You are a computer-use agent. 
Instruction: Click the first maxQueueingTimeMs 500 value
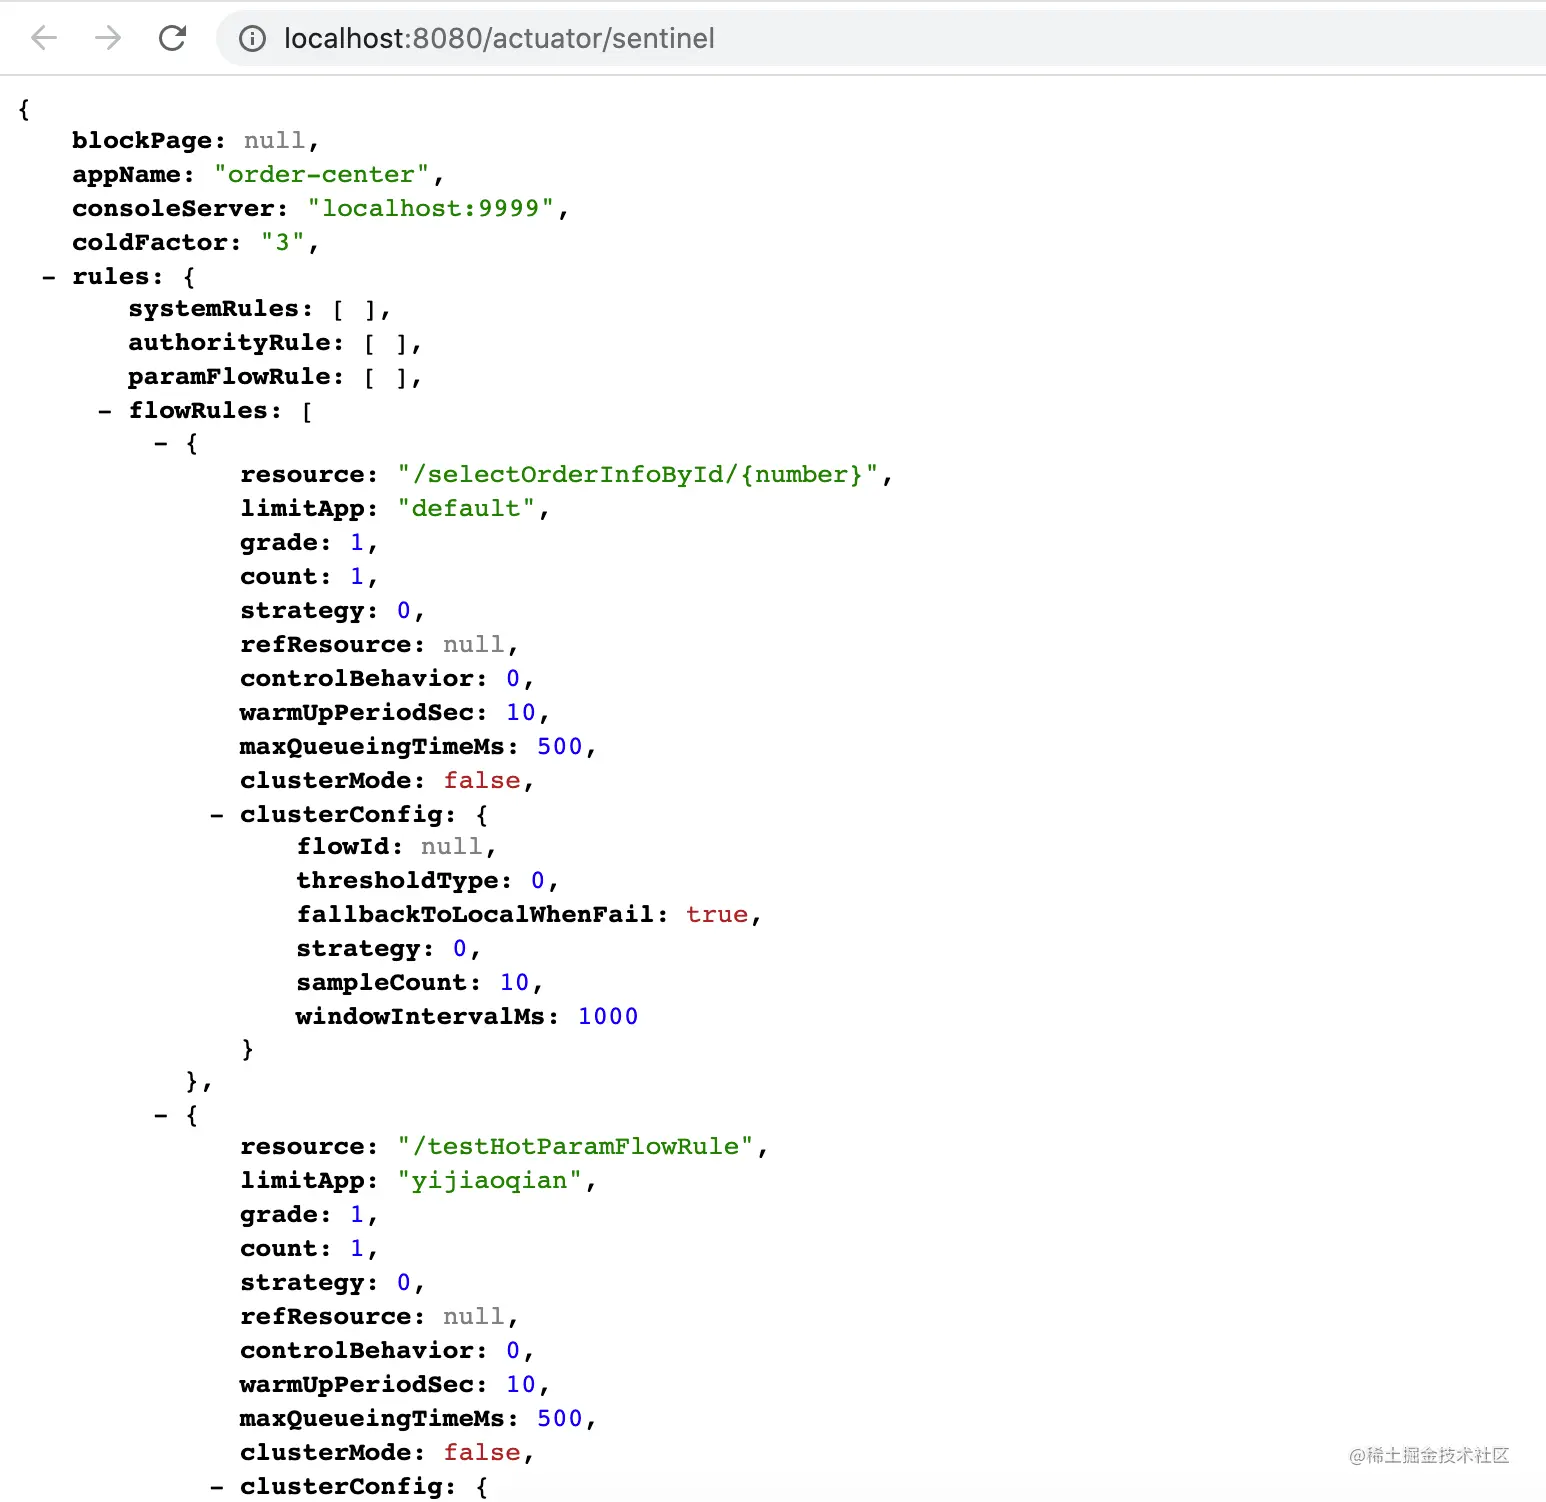click(x=559, y=747)
